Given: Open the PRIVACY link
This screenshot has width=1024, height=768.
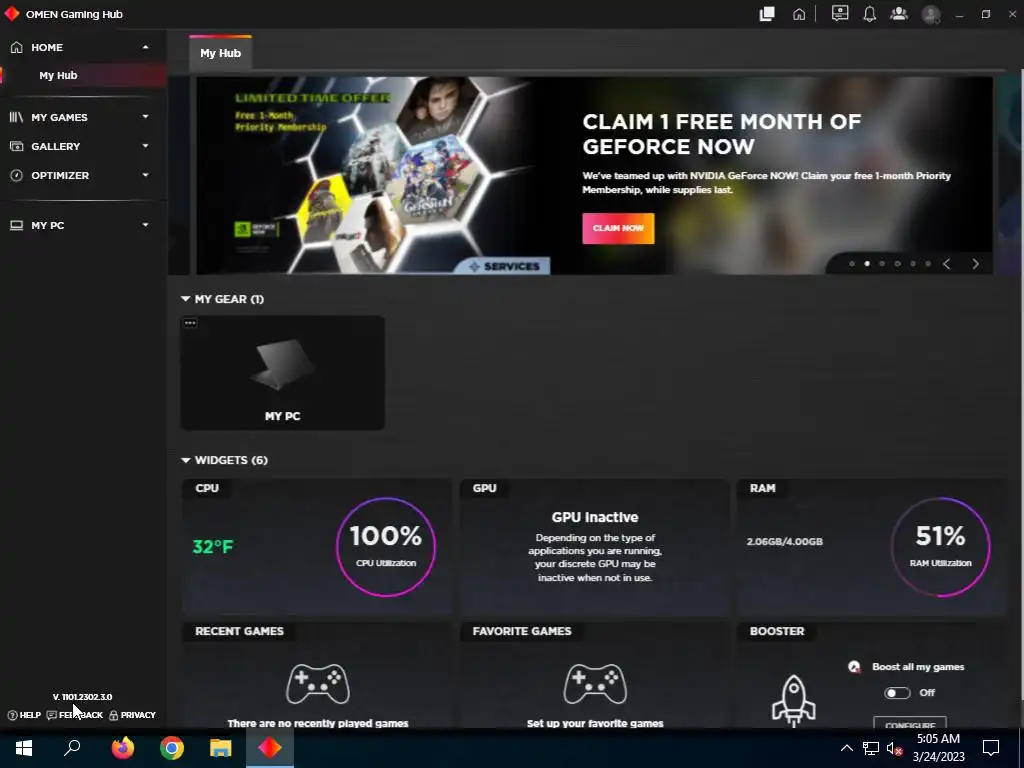Looking at the screenshot, I should [133, 715].
